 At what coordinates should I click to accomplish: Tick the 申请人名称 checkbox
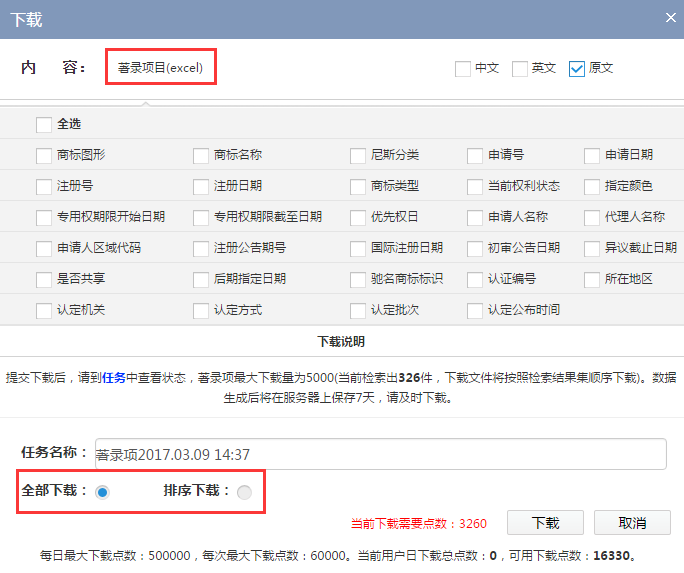(x=475, y=217)
